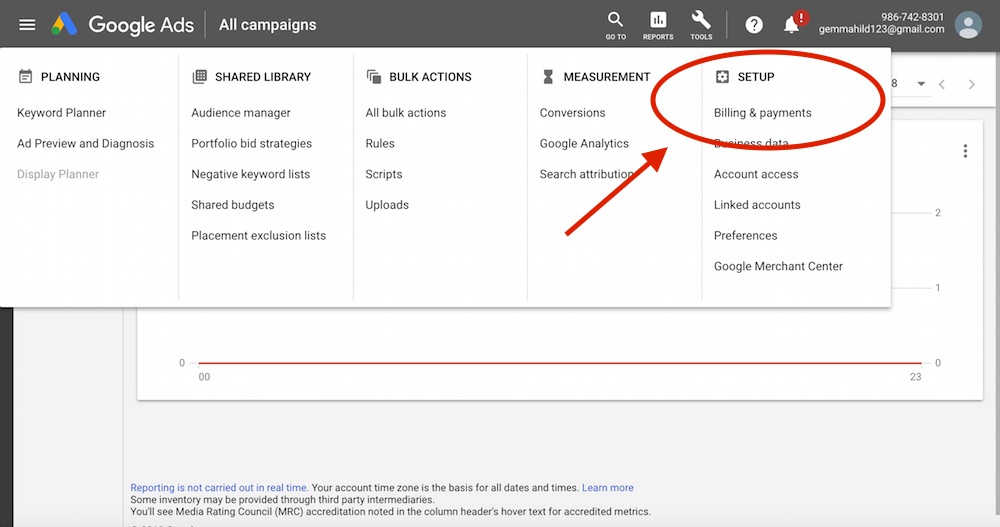This screenshot has width=1000, height=527.
Task: Click the Measurement hourglass icon
Action: 548,77
